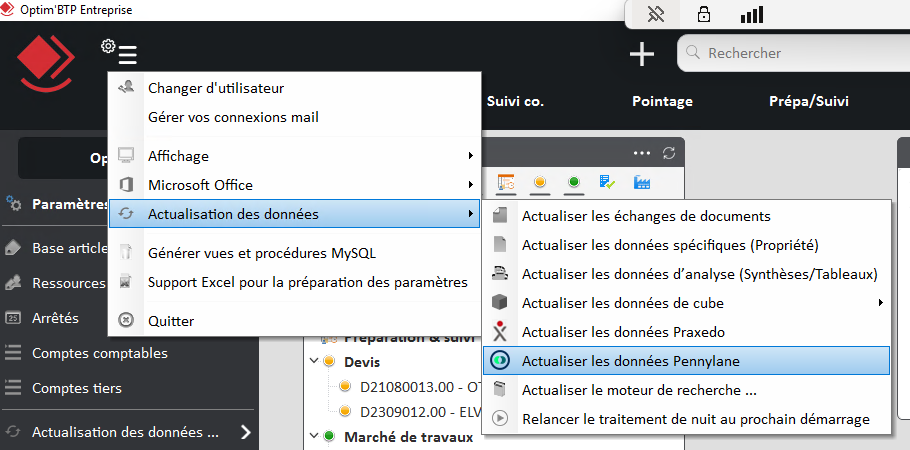910x450 pixels.
Task: Click the gears icon beside Paramètres
Action: coord(13,204)
